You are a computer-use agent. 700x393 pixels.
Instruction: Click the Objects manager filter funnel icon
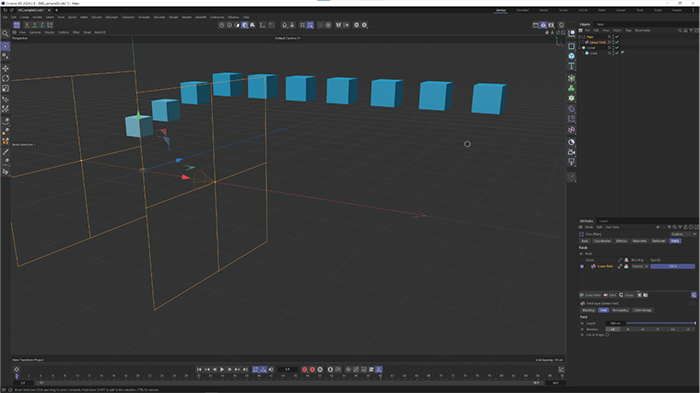[691, 30]
